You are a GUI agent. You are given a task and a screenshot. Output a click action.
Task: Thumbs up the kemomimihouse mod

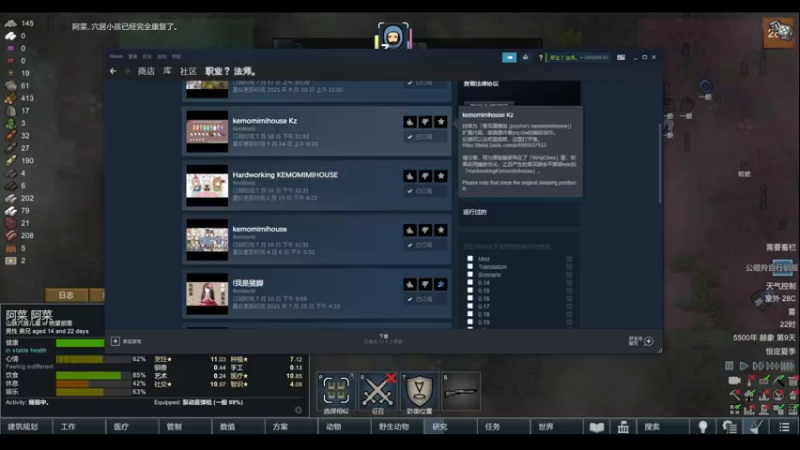click(x=410, y=230)
